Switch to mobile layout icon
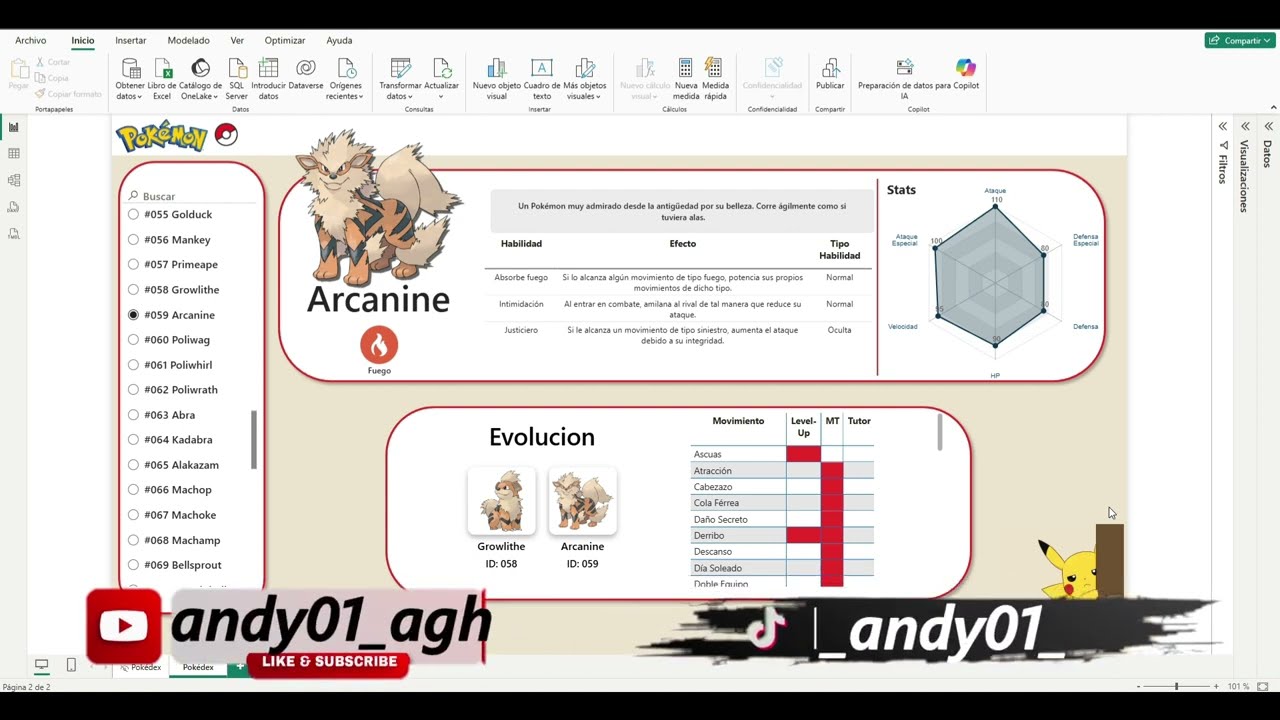This screenshot has width=1280, height=720. pyautogui.click(x=71, y=665)
